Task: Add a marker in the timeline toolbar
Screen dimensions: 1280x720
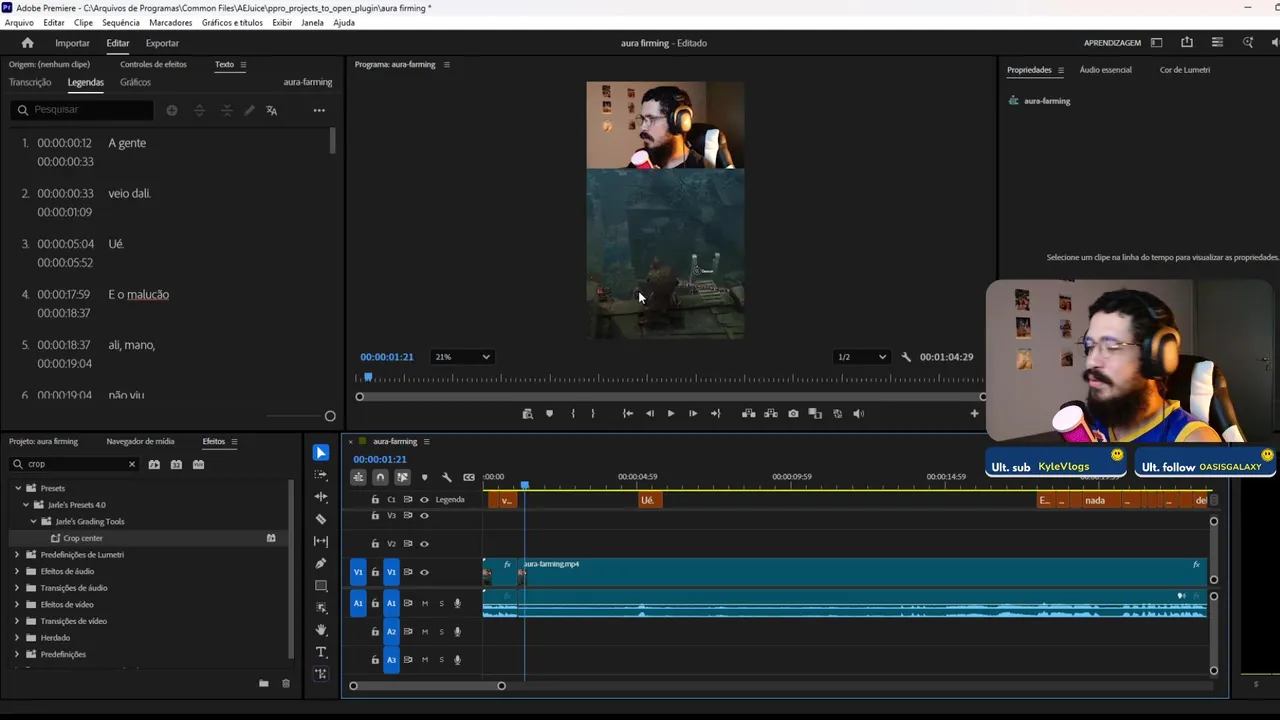Action: [x=425, y=478]
